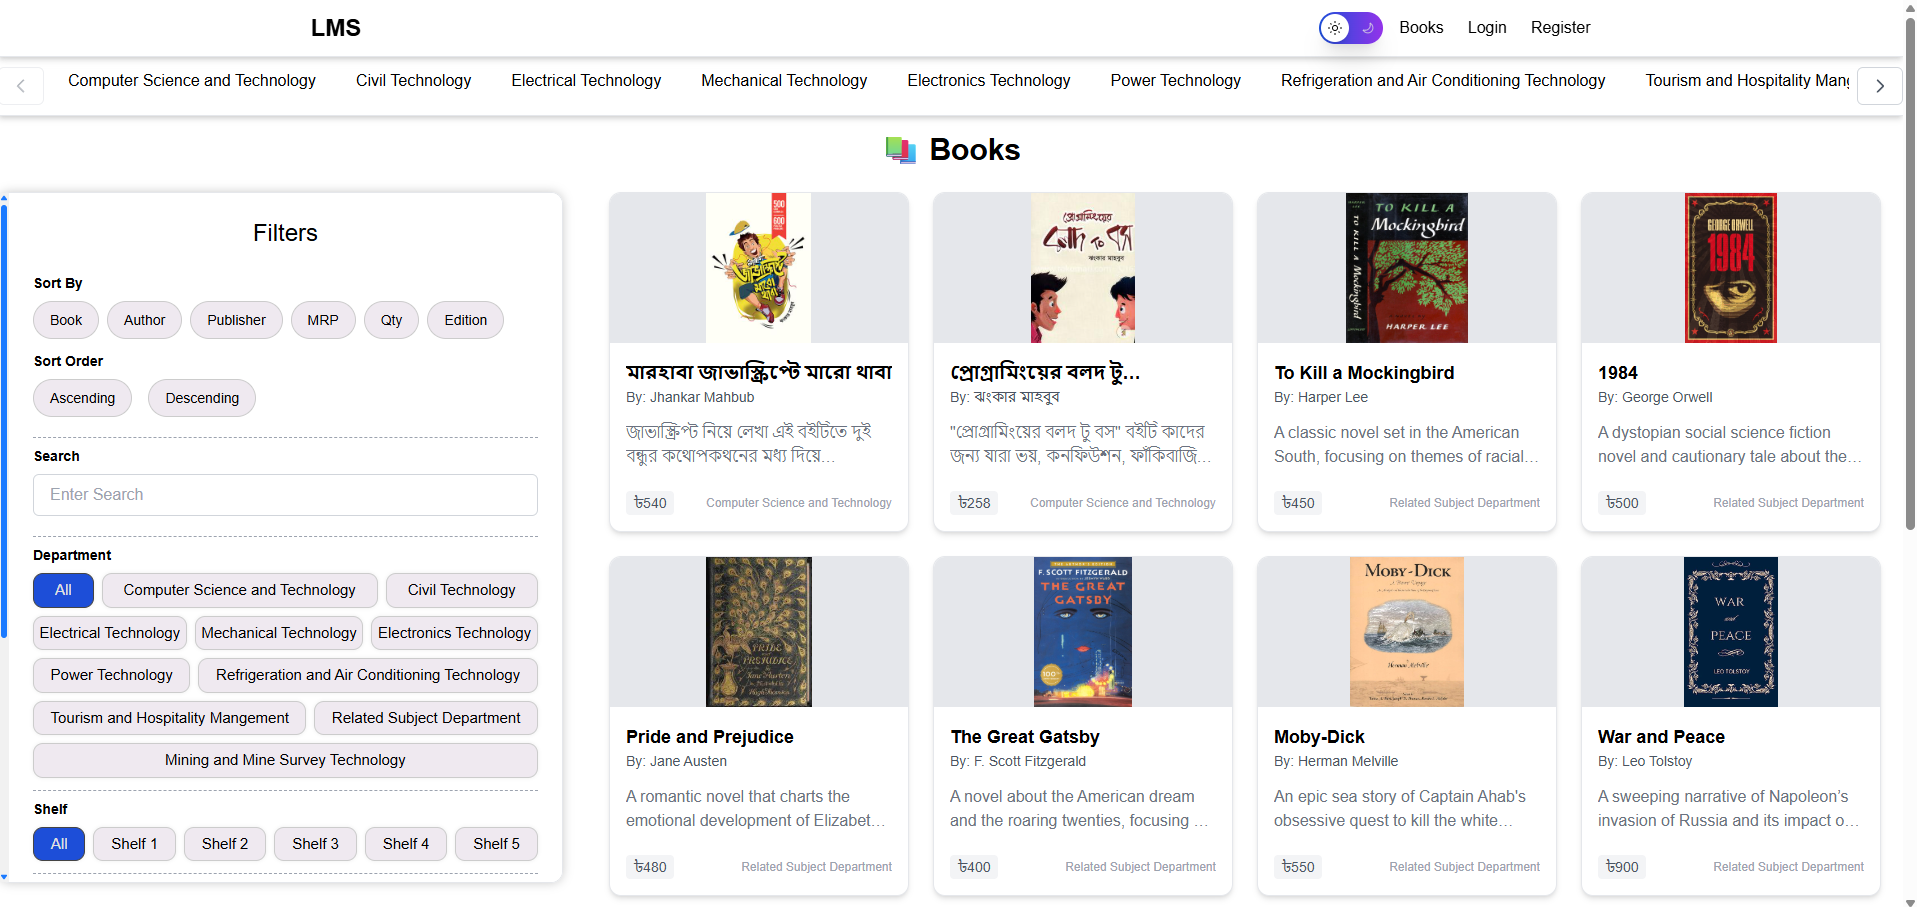Open War and Peace cover image
Viewport: 1917px width, 907px height.
pos(1731,632)
